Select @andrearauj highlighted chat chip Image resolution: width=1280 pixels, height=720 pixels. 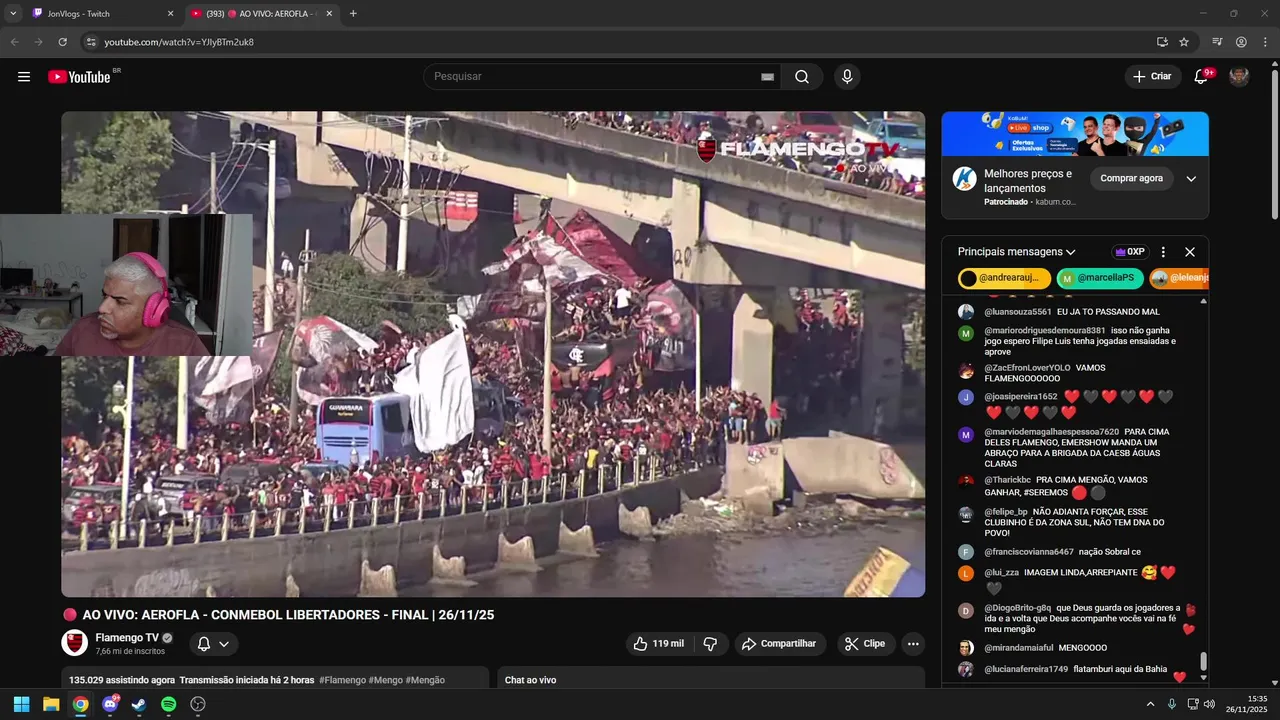(1004, 278)
